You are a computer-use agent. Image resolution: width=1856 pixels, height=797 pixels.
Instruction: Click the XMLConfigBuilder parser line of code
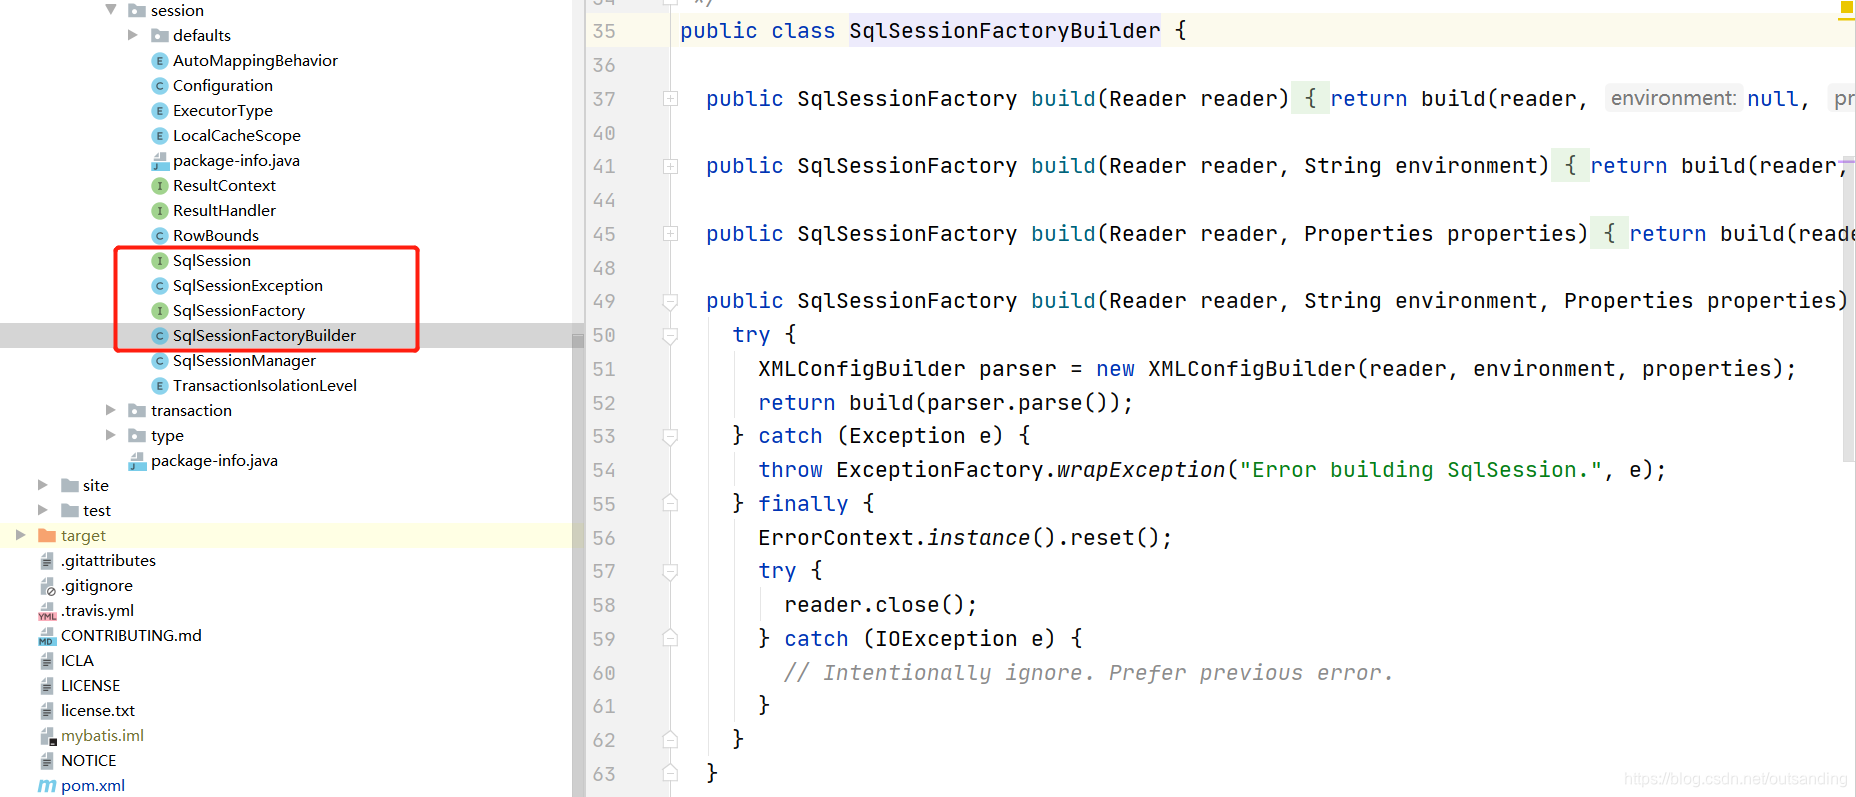(x=1277, y=369)
